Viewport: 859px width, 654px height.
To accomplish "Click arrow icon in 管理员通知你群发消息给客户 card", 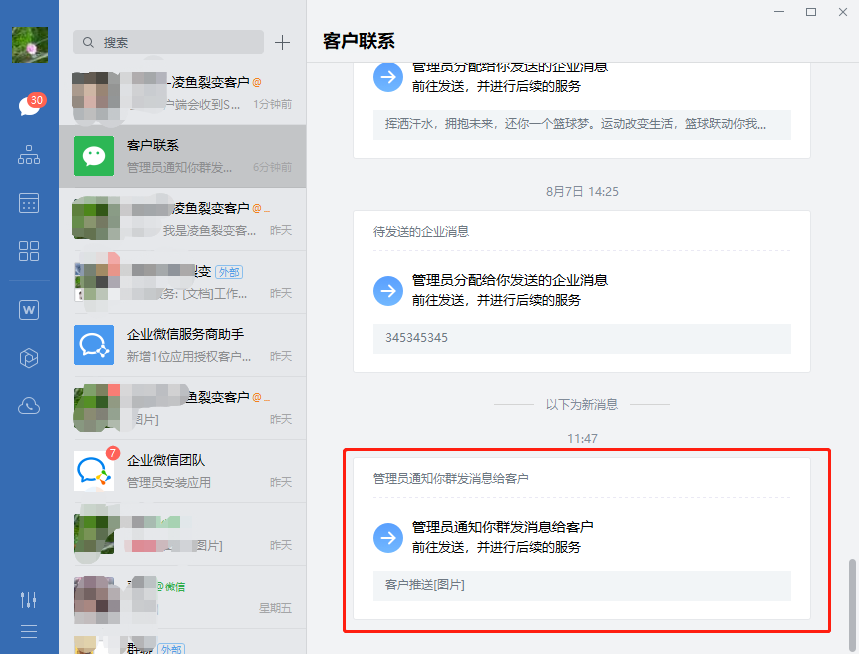I will pos(387,538).
